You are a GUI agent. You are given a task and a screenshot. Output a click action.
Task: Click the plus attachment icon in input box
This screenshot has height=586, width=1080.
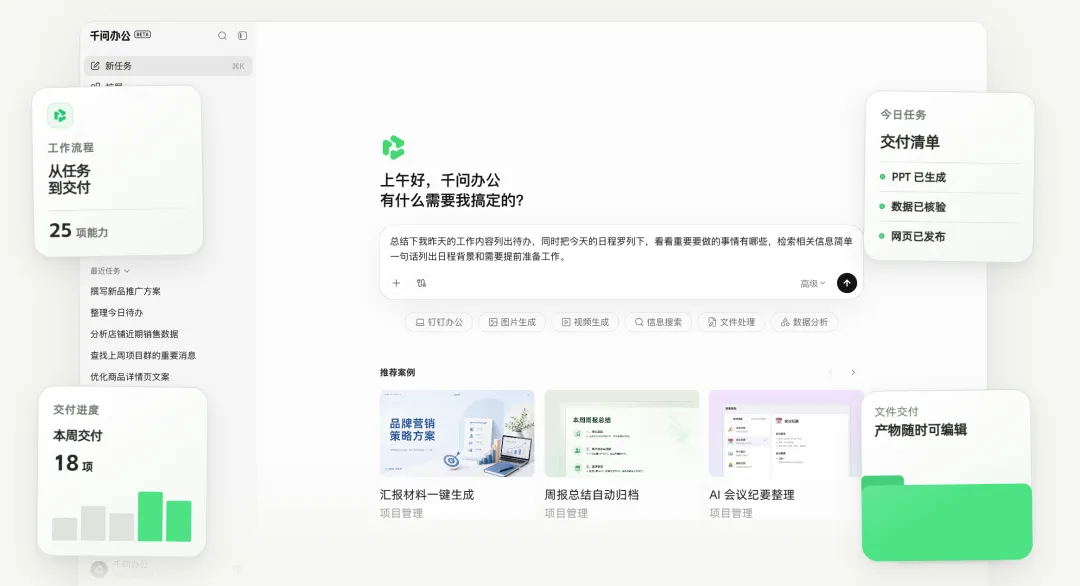click(x=396, y=283)
